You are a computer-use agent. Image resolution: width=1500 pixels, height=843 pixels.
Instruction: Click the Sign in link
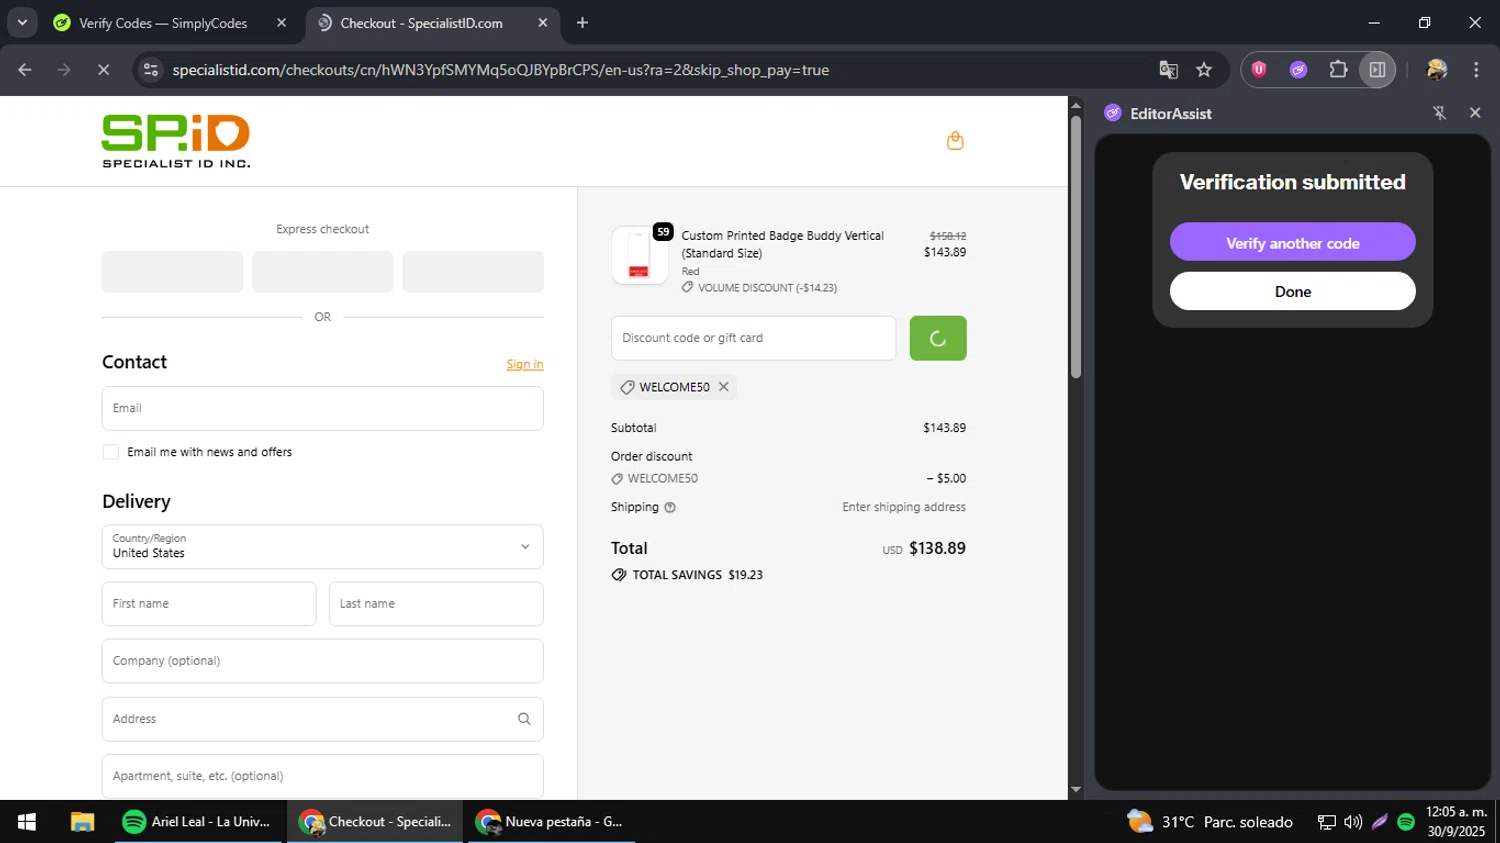click(525, 364)
